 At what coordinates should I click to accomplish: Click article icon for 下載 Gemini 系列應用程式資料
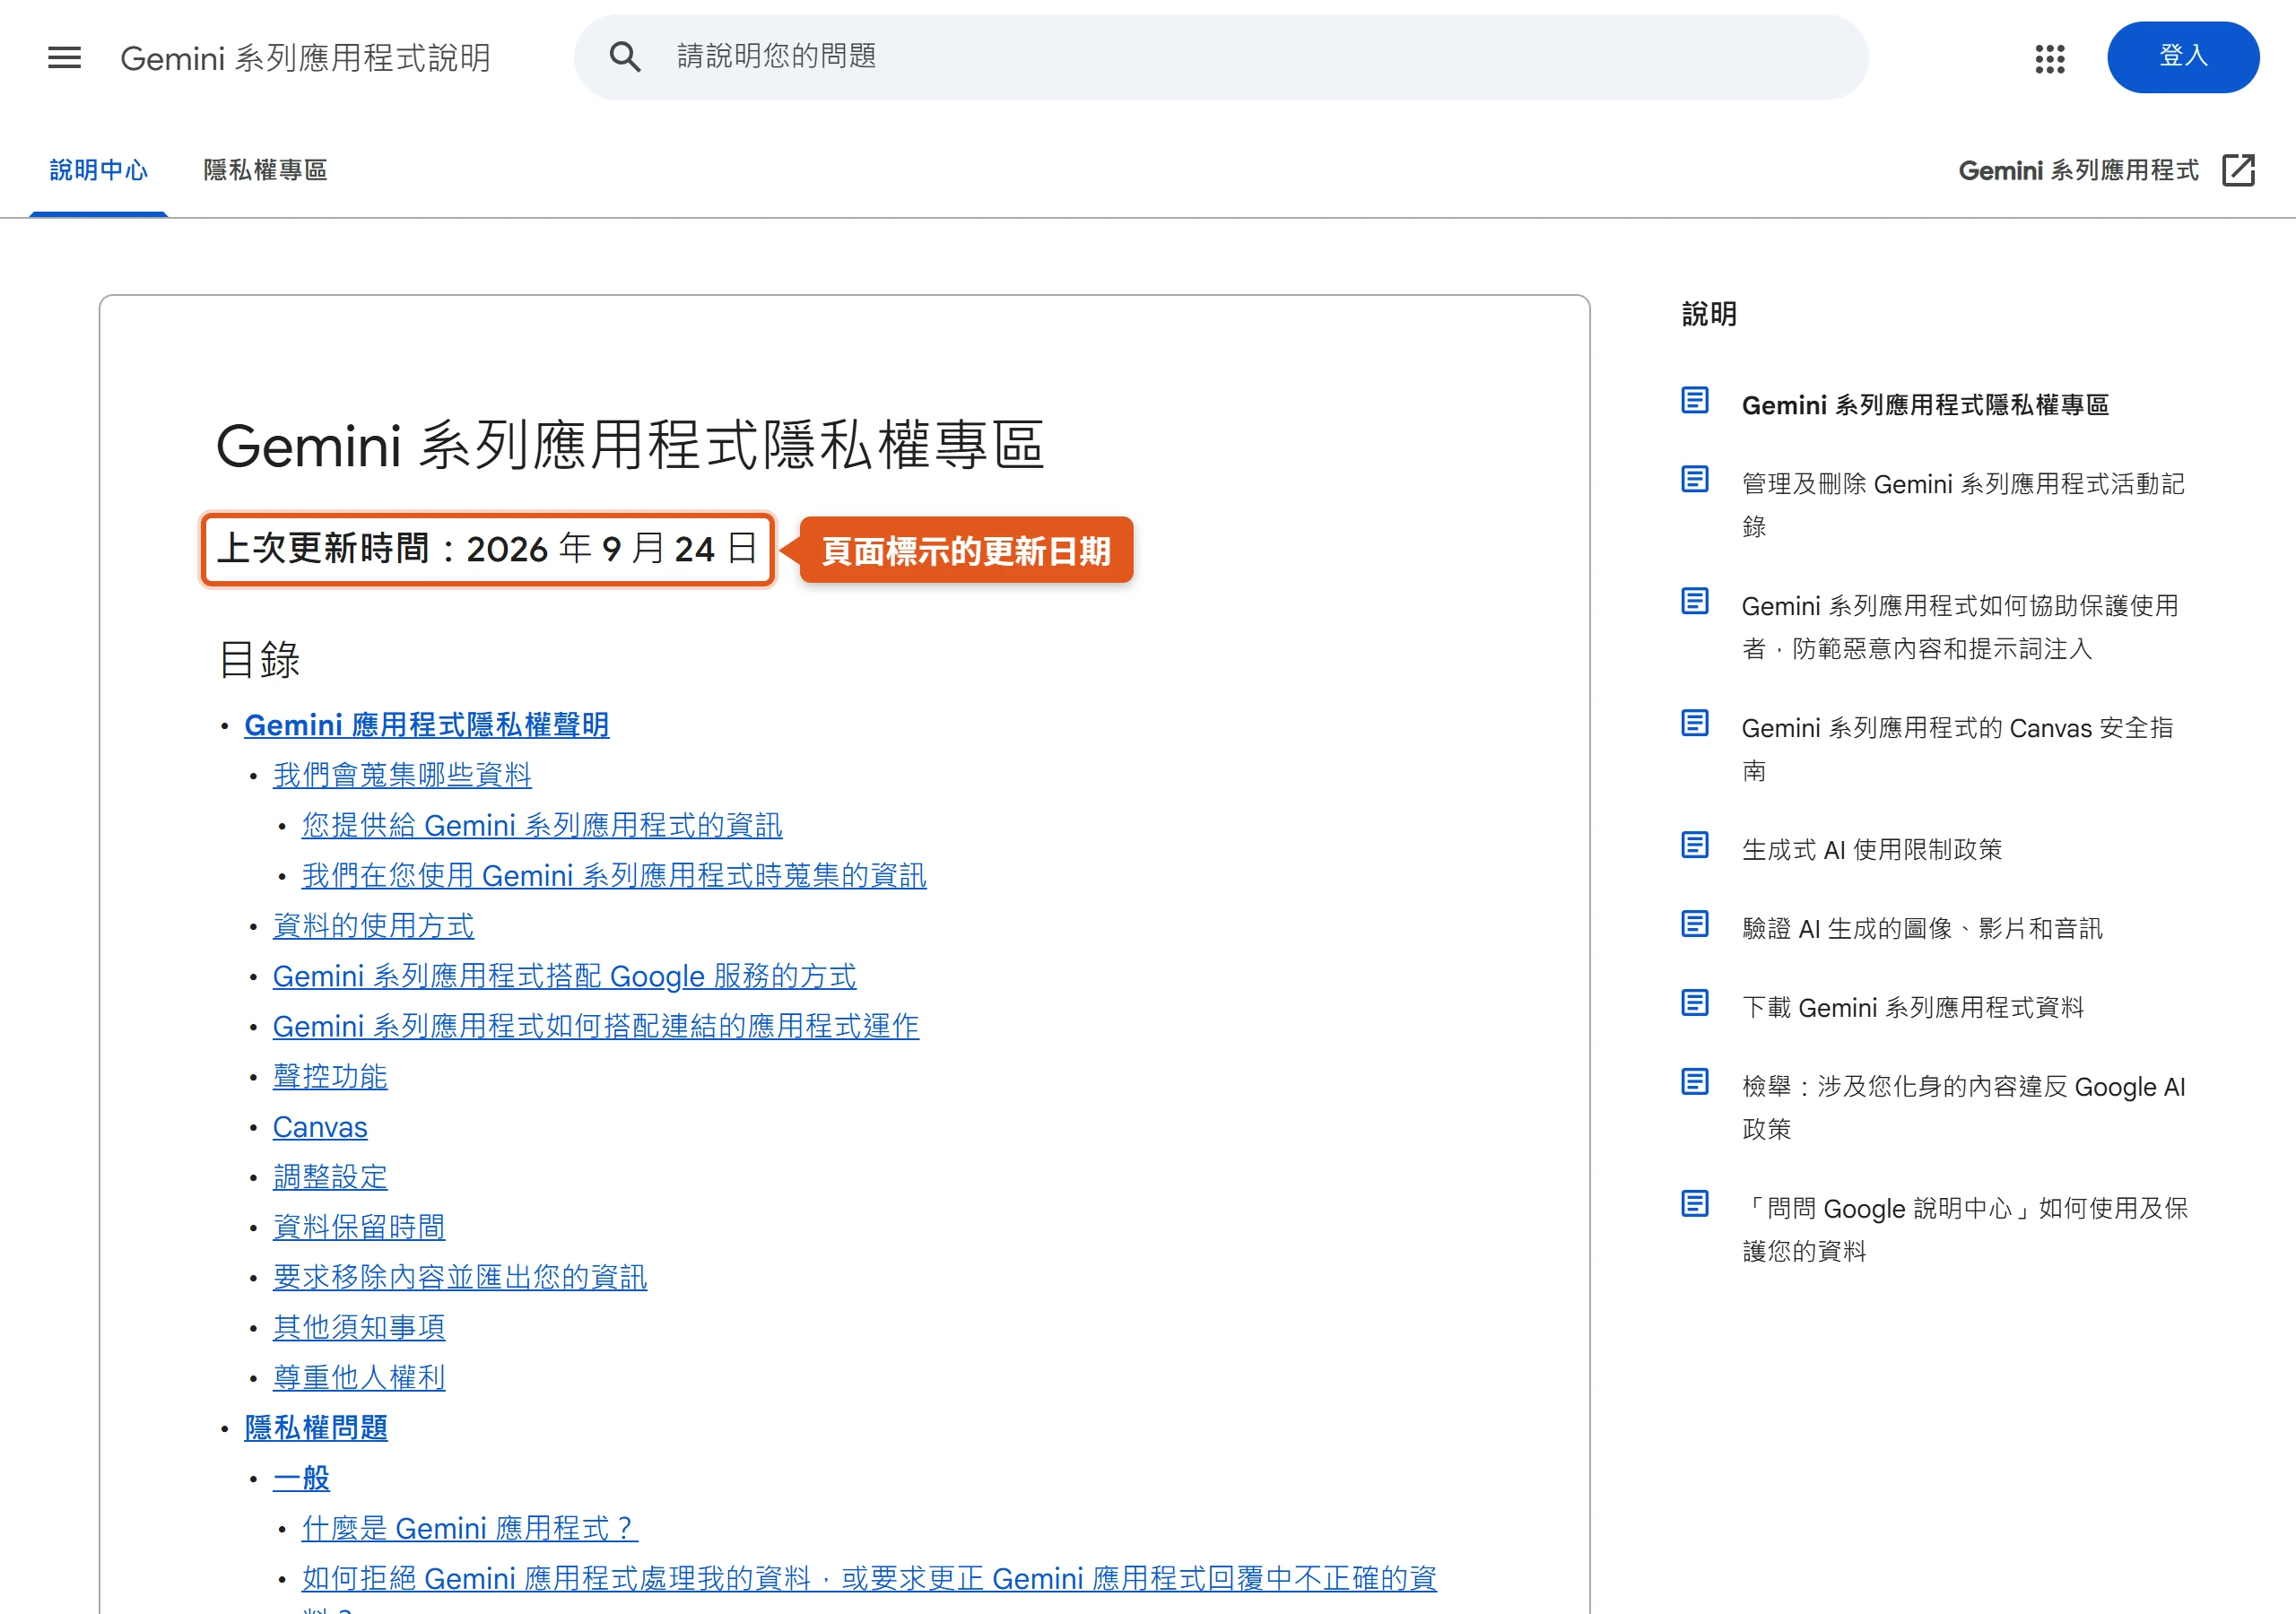pyautogui.click(x=1694, y=1003)
